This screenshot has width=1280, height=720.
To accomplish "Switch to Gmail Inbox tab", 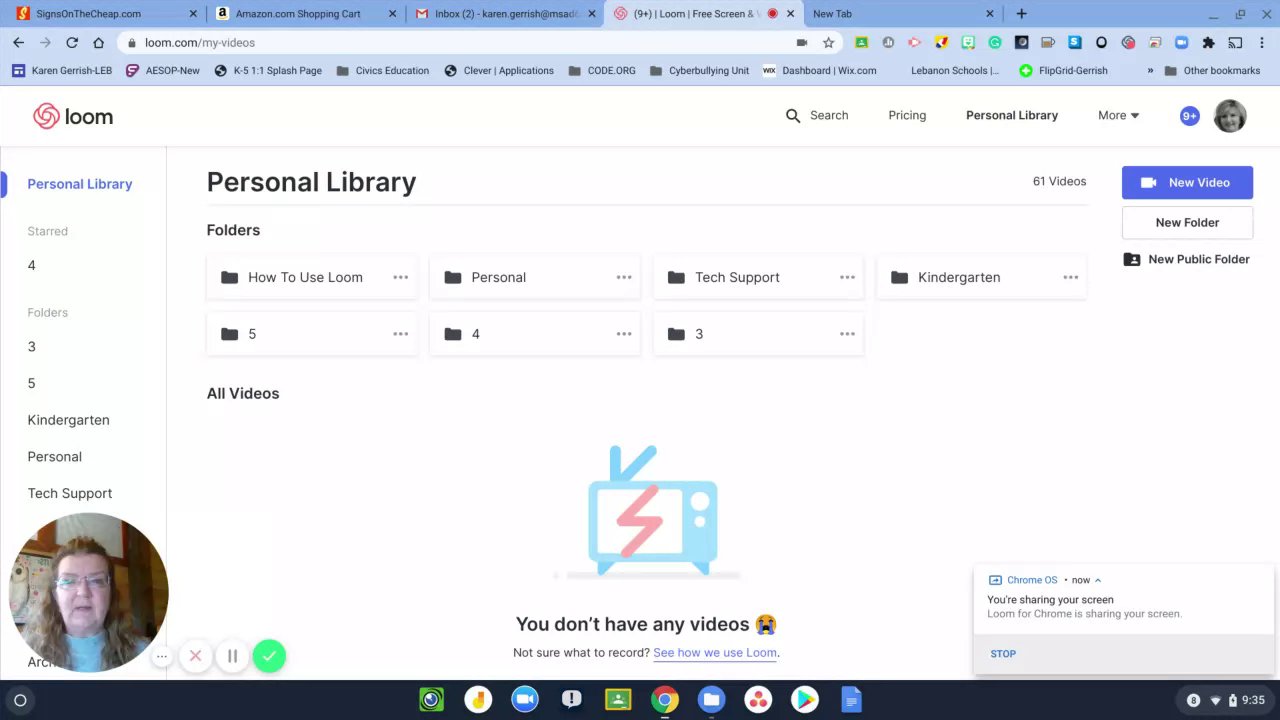I will coord(505,14).
